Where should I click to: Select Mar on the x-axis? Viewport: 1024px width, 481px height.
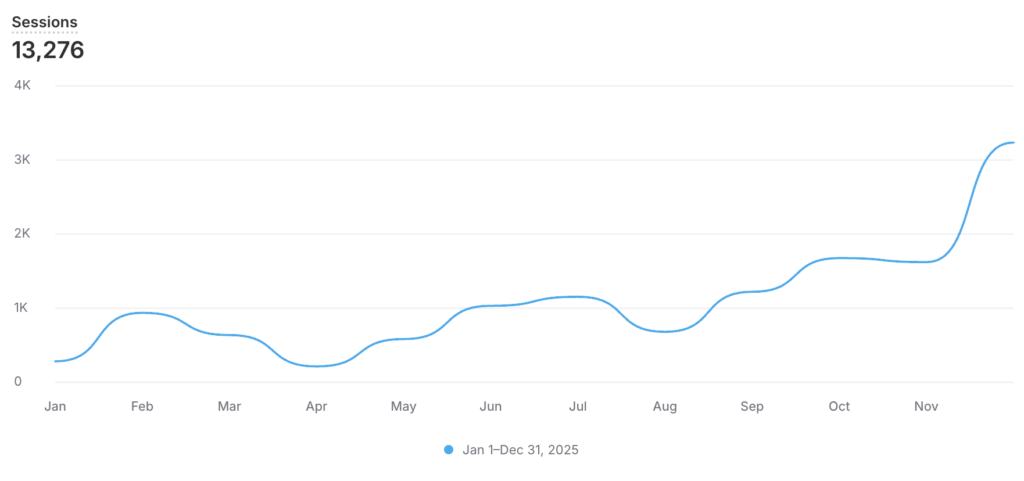pyautogui.click(x=229, y=407)
